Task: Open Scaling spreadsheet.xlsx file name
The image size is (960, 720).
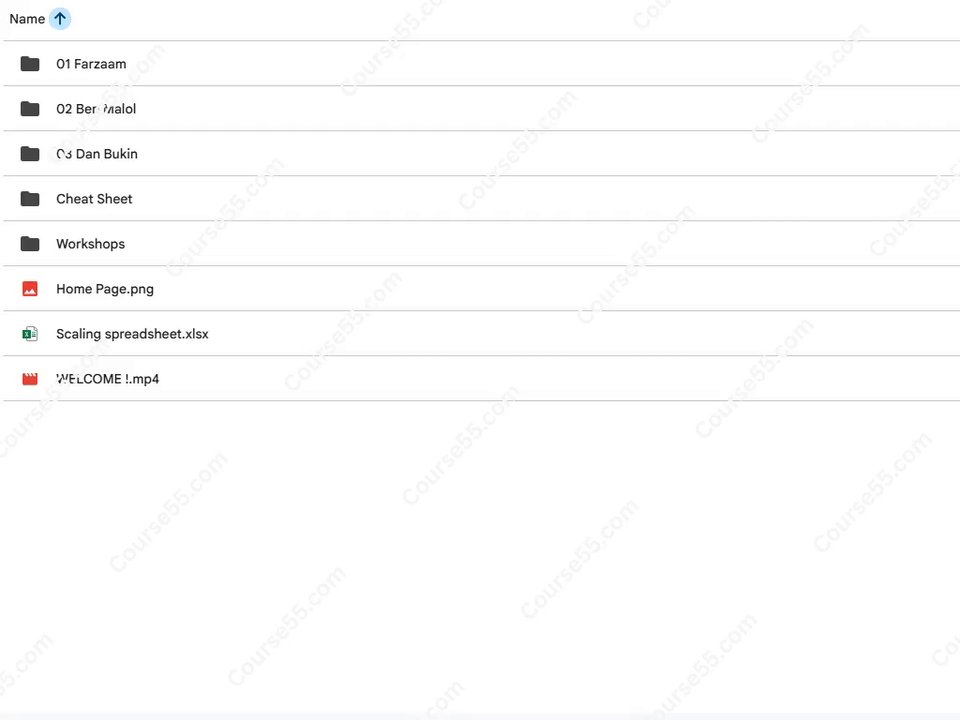Action: [132, 334]
